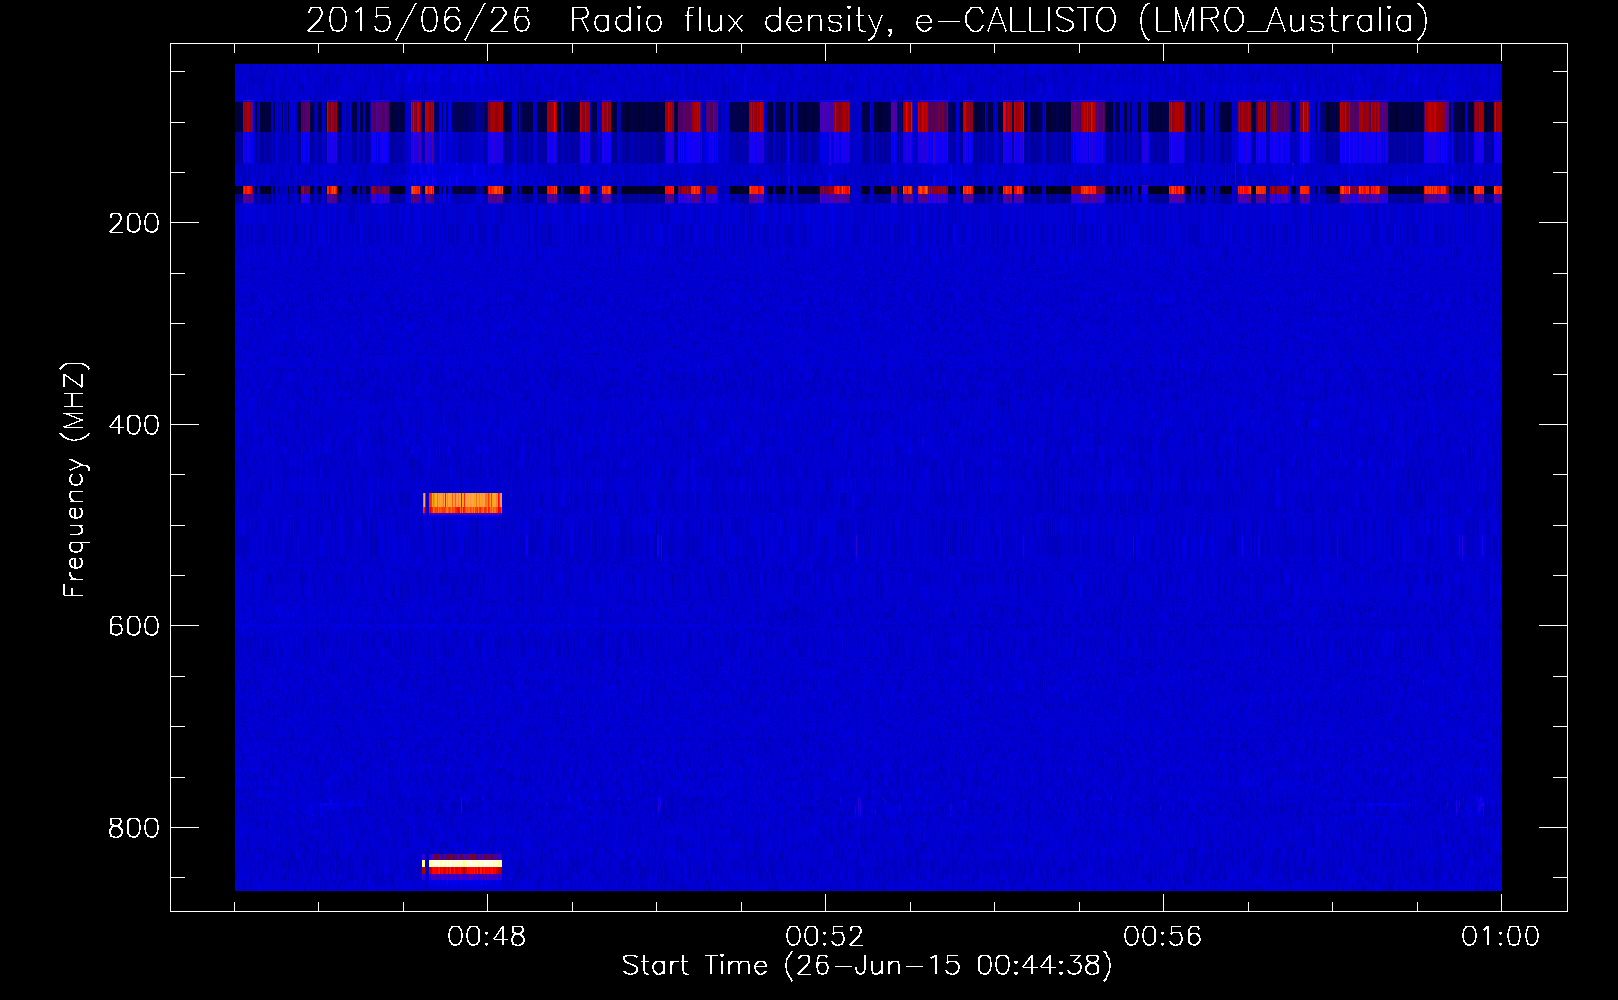This screenshot has height=1000, width=1618.
Task: Click the 00:48 time axis label
Action: tap(487, 937)
